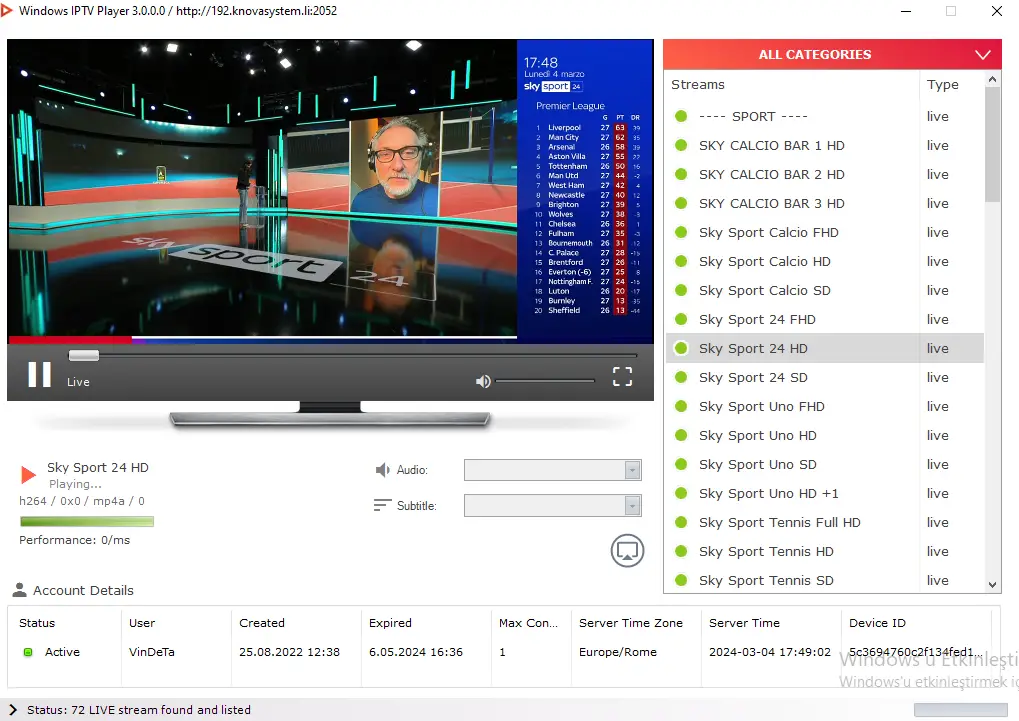The width and height of the screenshot is (1019, 721).
Task: Play Sky Sport Calcio HD
Action: tap(824, 261)
